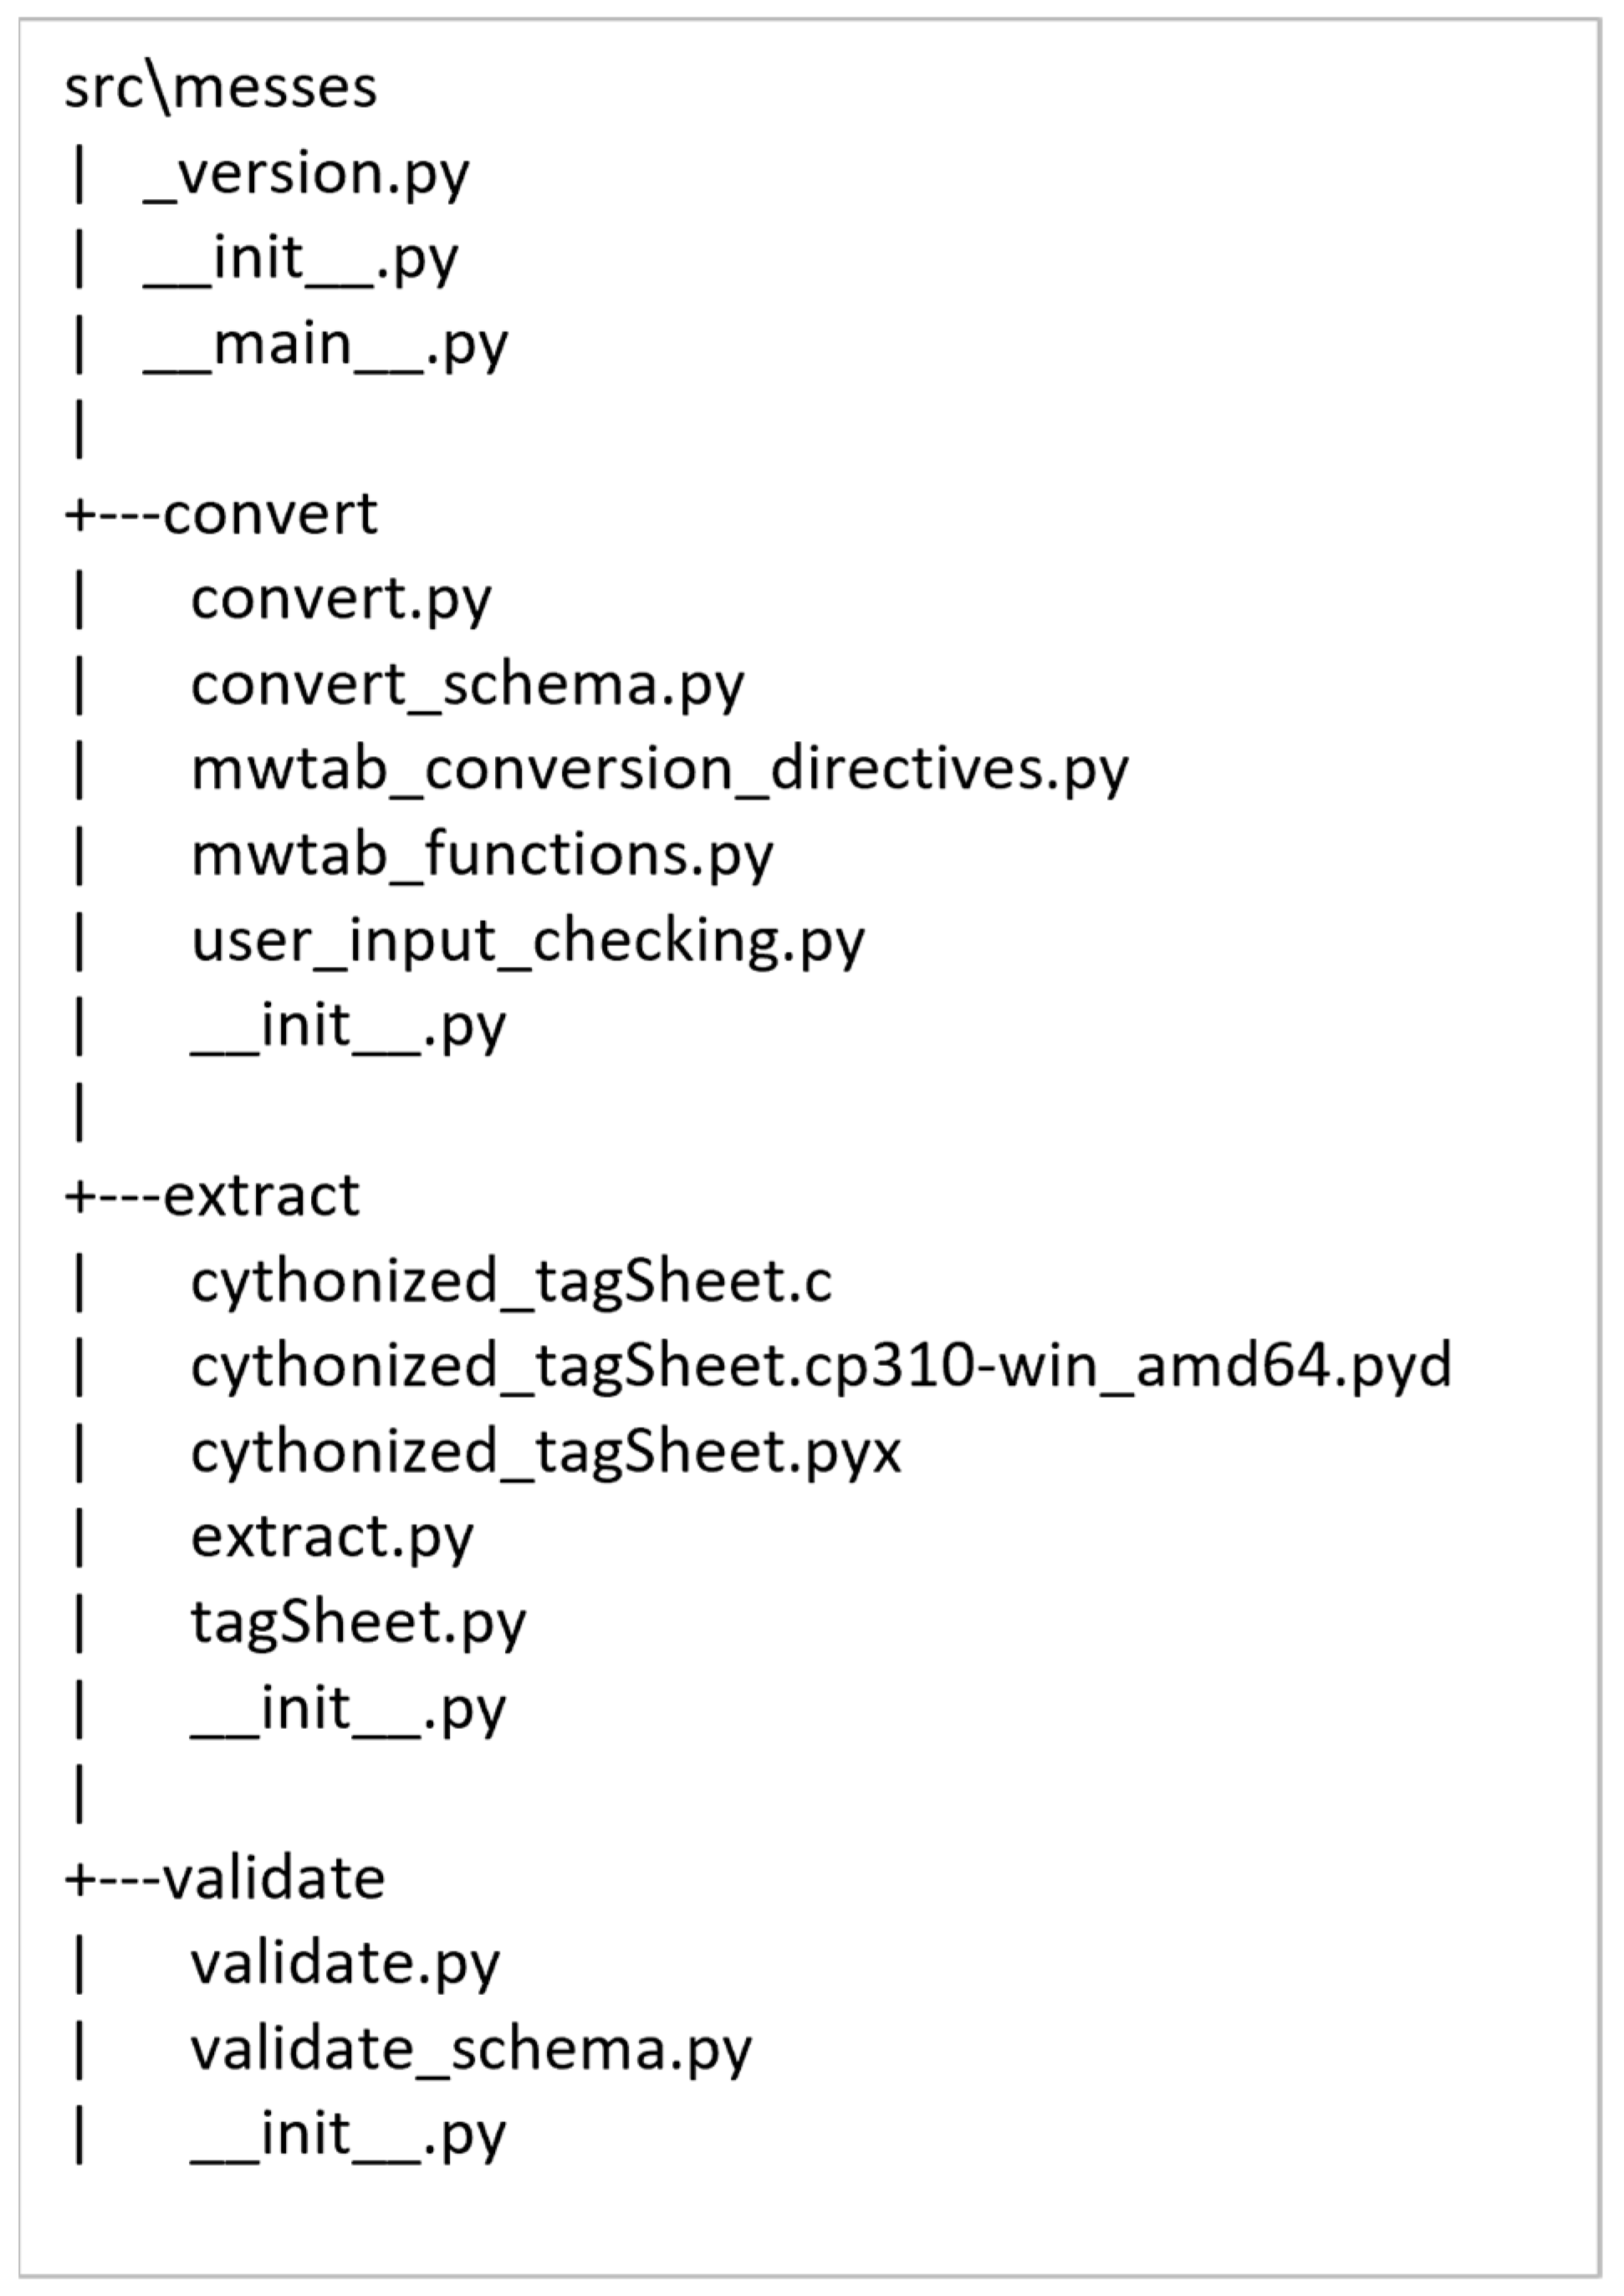The image size is (1624, 2296).
Task: Open the __main__.py file
Action: pos(326,345)
